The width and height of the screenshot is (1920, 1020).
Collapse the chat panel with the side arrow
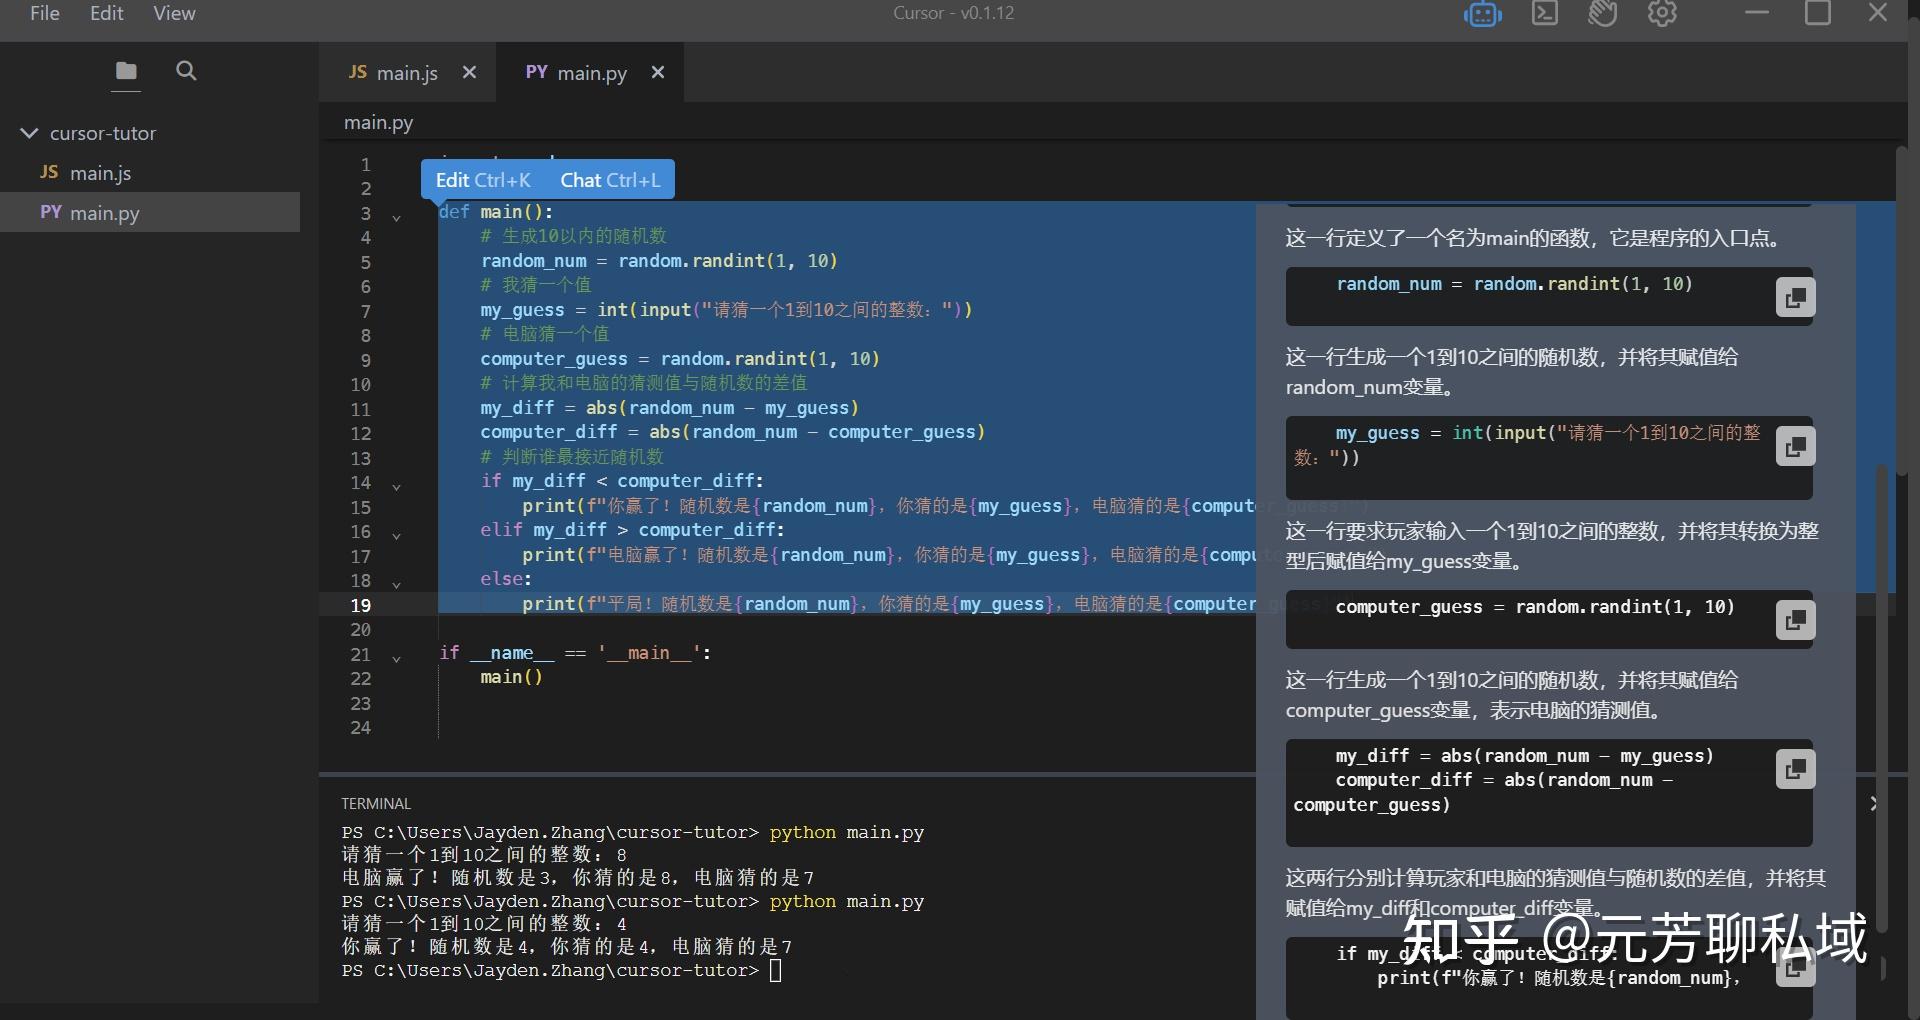point(1873,803)
